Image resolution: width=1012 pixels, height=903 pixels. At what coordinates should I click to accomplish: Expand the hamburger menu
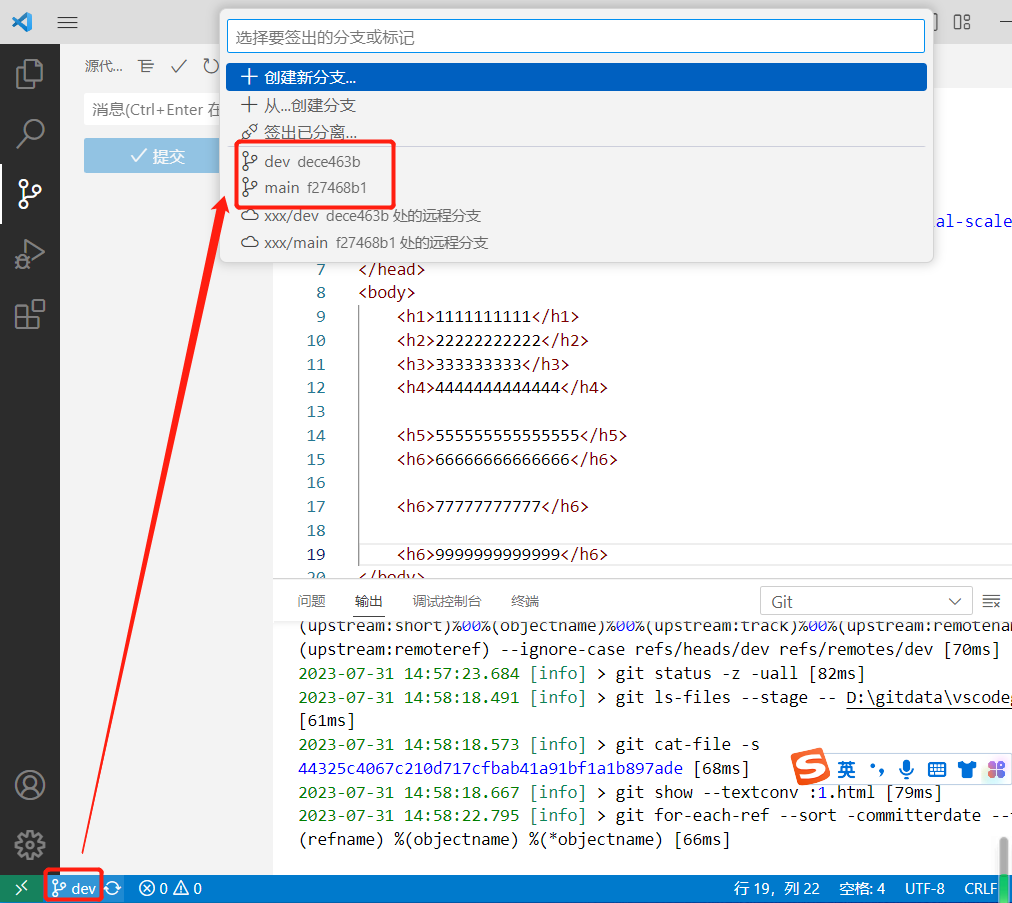67,22
